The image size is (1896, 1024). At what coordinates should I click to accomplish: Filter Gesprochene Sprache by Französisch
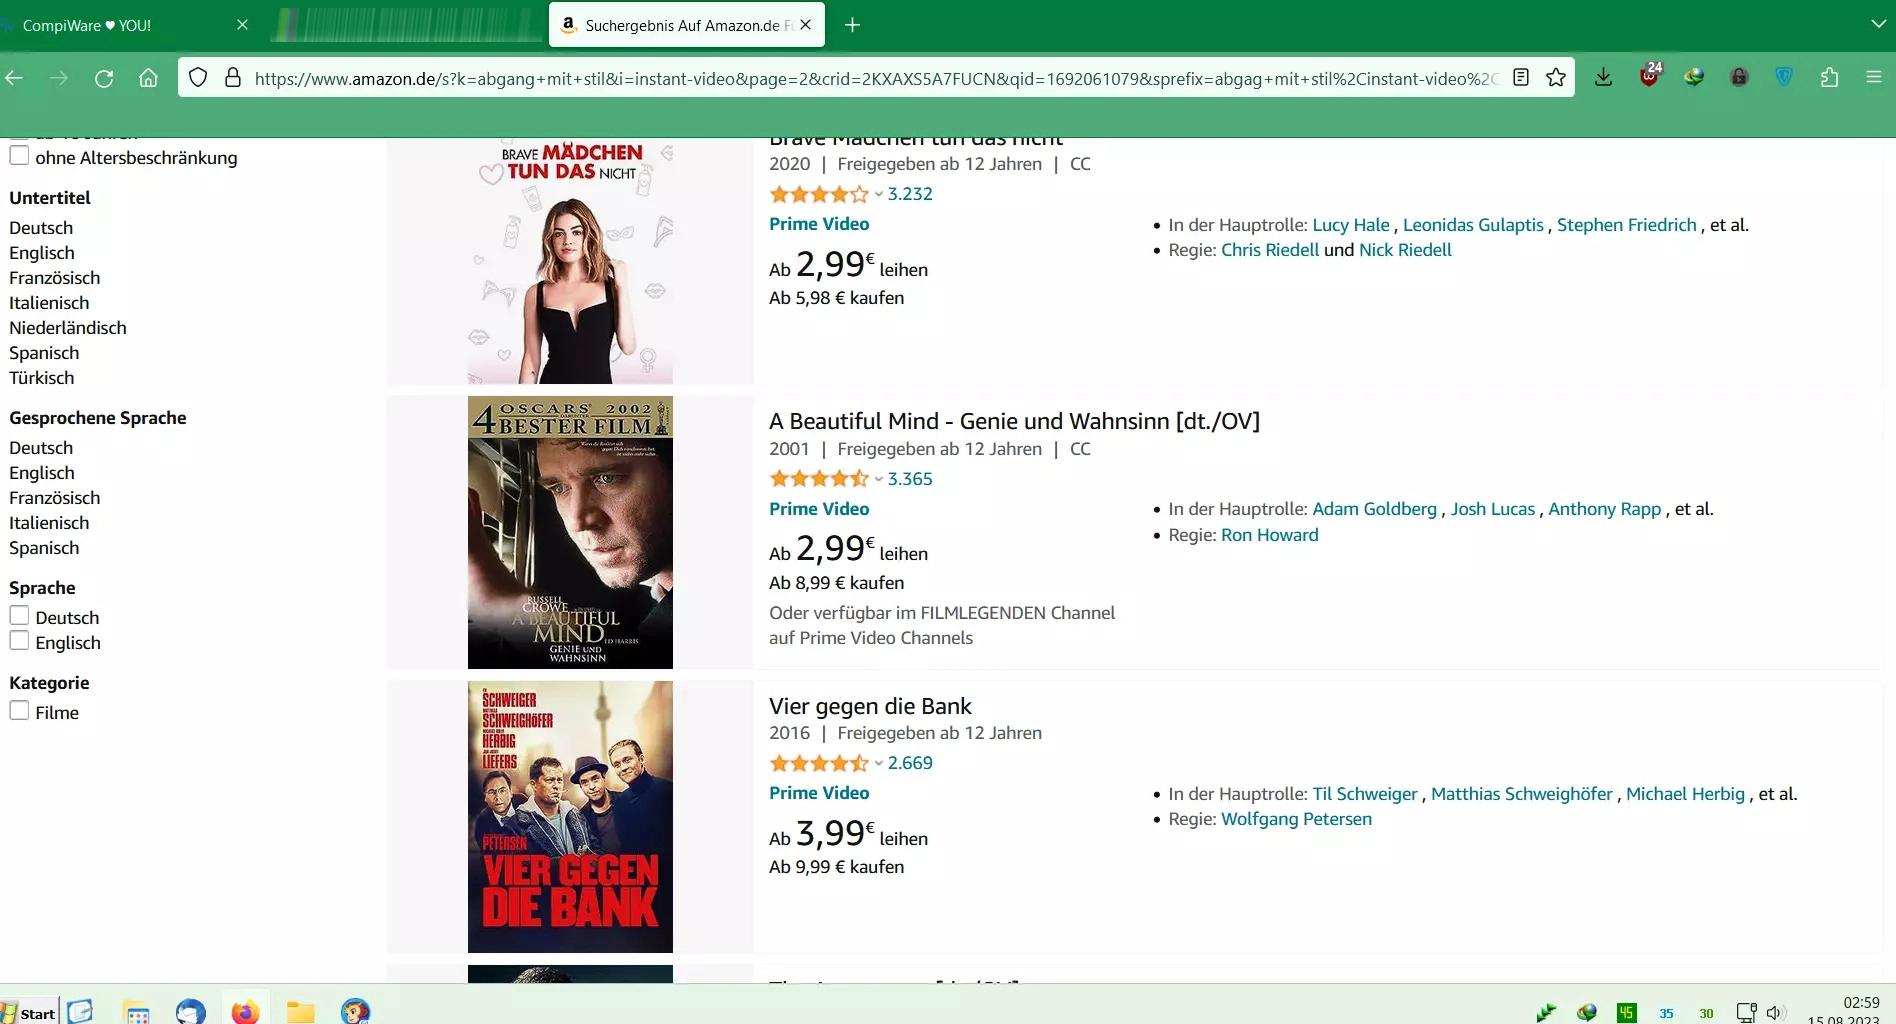pos(55,498)
